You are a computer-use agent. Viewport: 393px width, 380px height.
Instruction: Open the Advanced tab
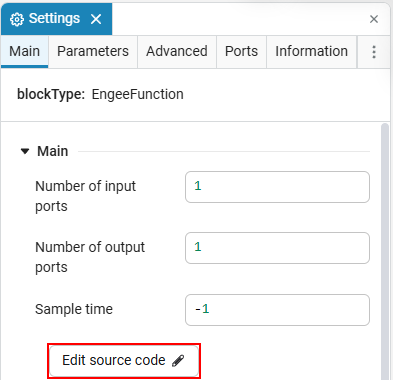177,52
